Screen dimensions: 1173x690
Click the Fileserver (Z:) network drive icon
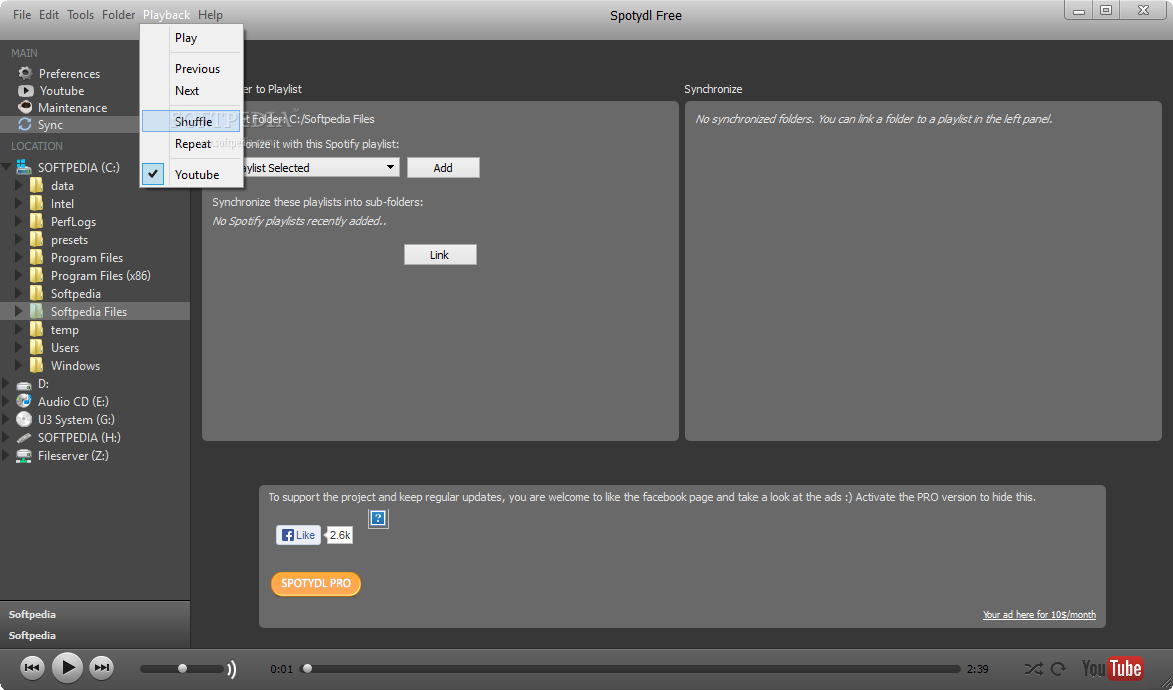[x=24, y=455]
